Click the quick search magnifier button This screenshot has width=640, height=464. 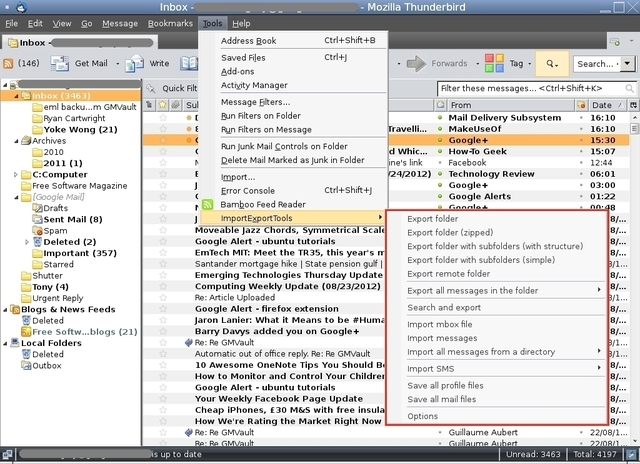[x=552, y=64]
